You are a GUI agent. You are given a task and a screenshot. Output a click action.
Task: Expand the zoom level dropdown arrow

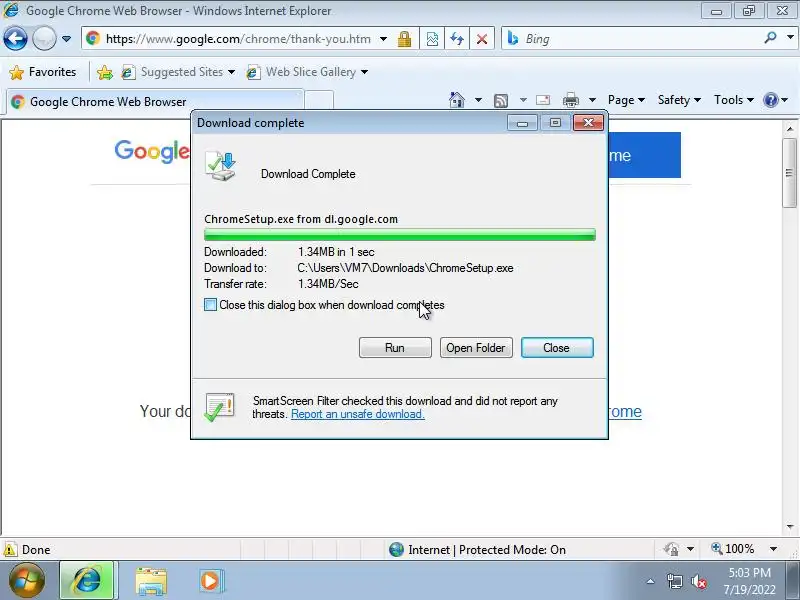tap(773, 549)
